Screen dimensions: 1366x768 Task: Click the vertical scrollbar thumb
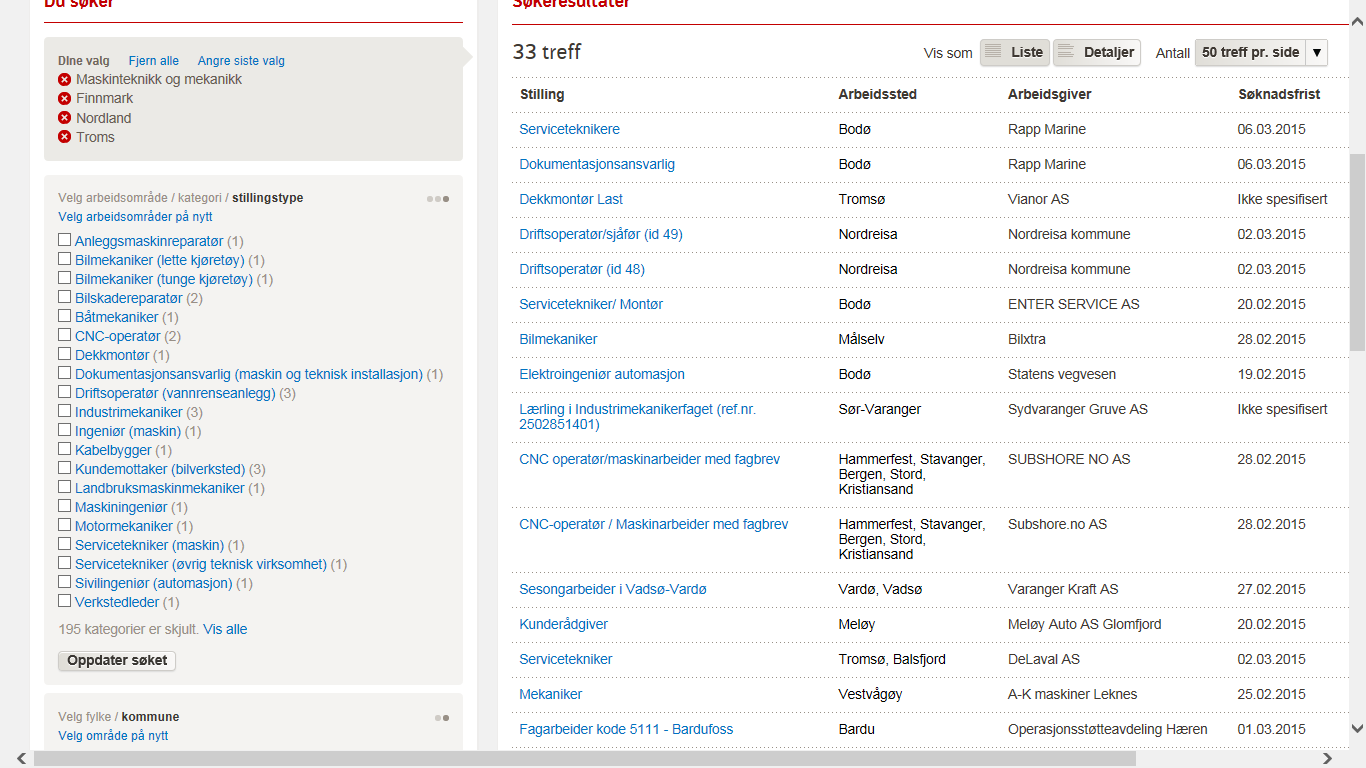(x=1357, y=252)
